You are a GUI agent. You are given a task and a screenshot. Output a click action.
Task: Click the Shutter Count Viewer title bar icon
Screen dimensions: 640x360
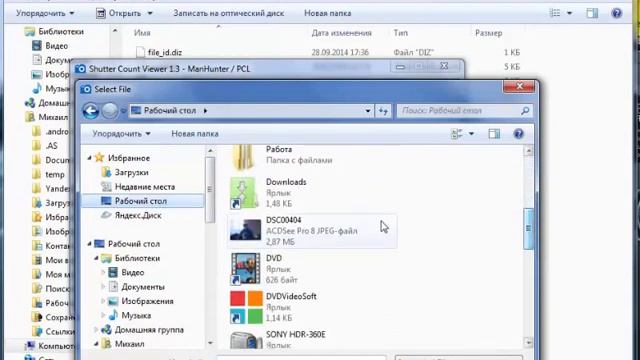81,69
